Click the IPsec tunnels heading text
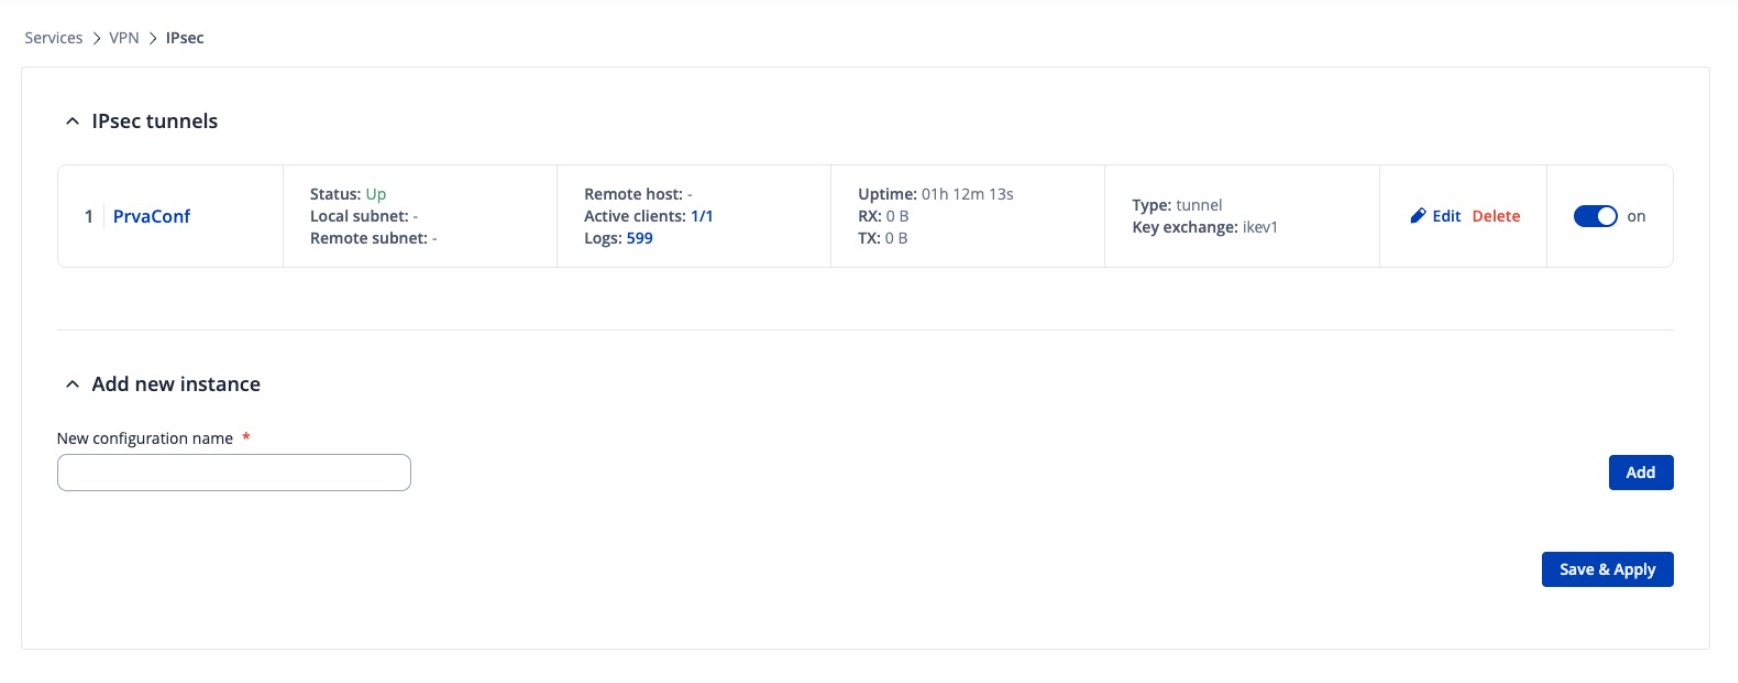This screenshot has width=1738, height=683. pyautogui.click(x=155, y=121)
